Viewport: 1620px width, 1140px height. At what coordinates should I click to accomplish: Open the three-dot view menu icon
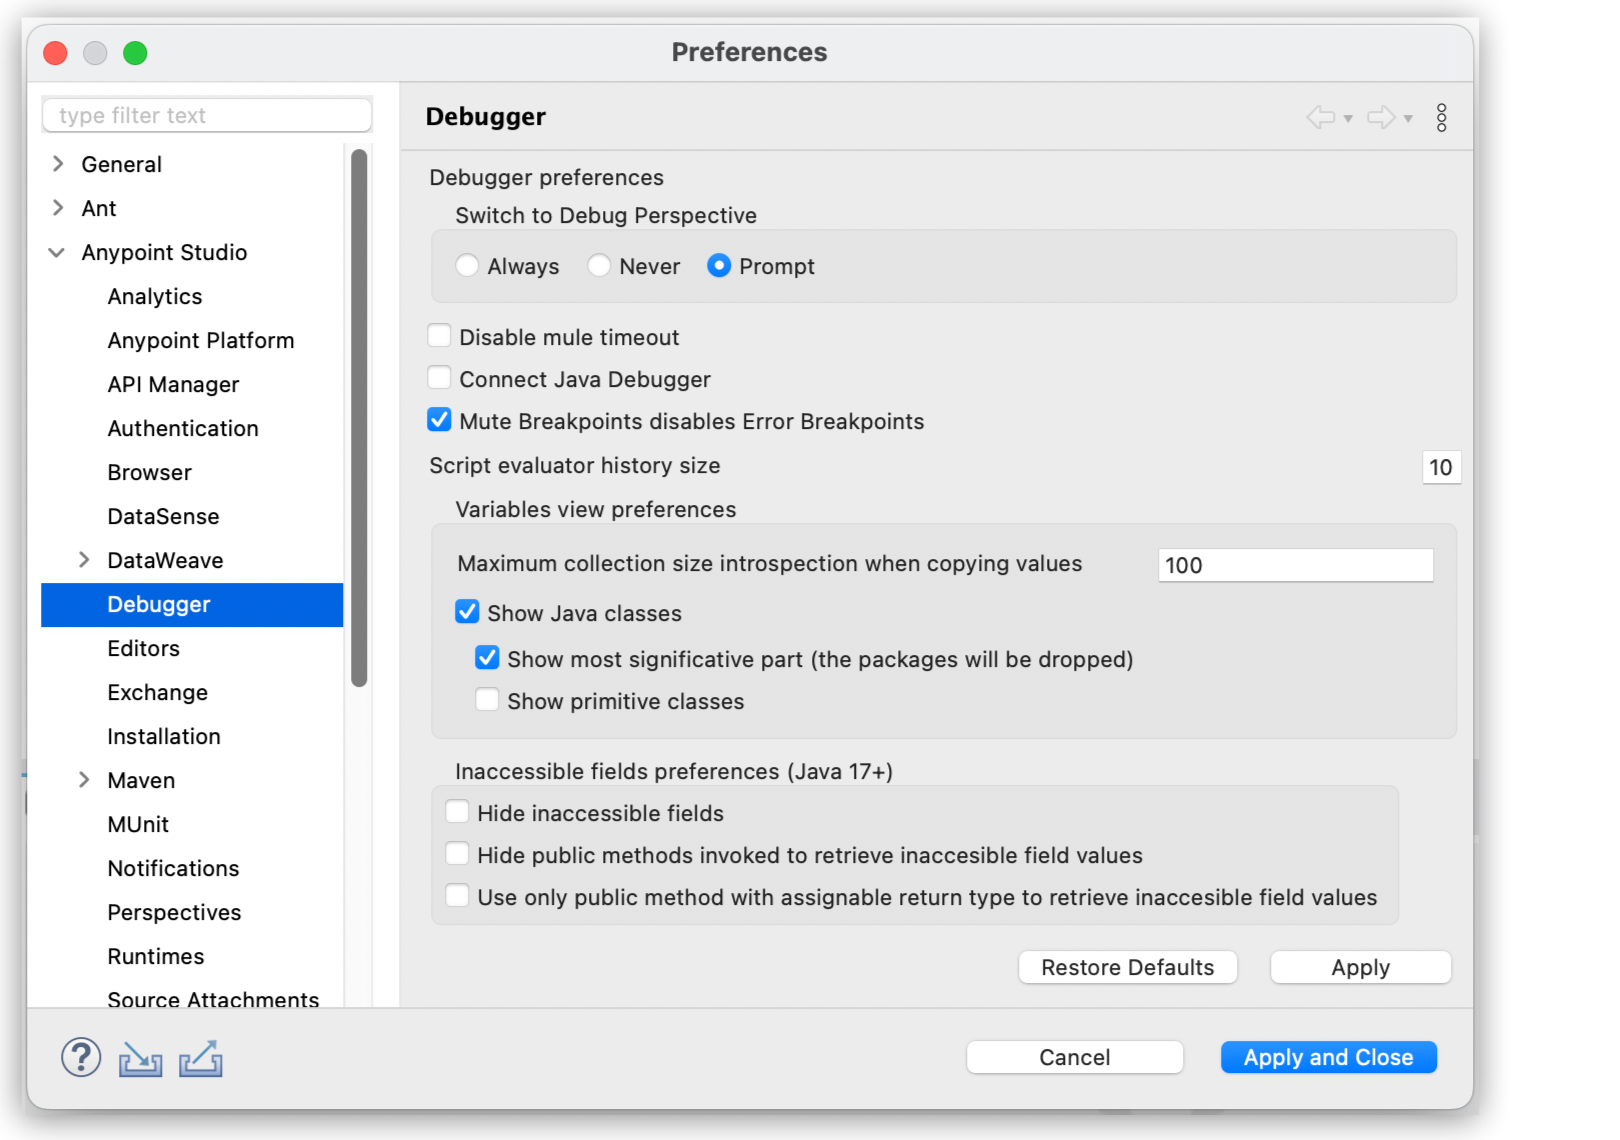[1441, 118]
